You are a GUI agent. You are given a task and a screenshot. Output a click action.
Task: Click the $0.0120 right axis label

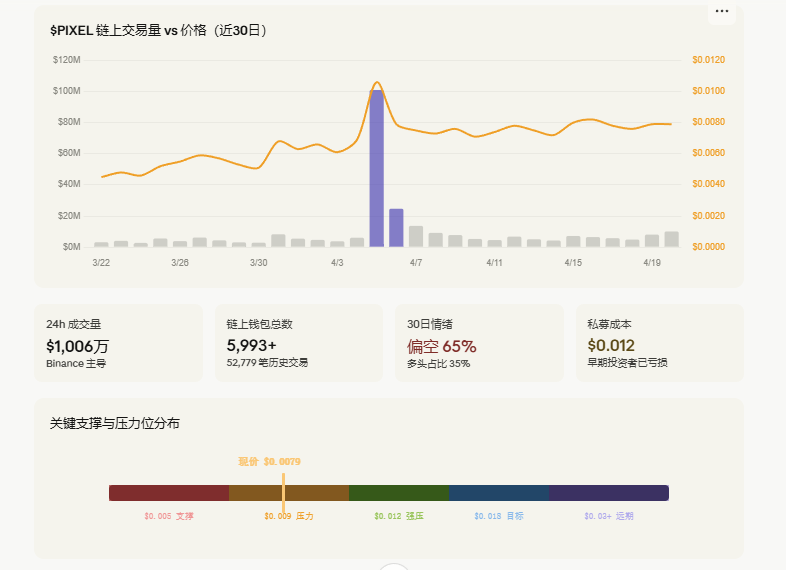708,60
